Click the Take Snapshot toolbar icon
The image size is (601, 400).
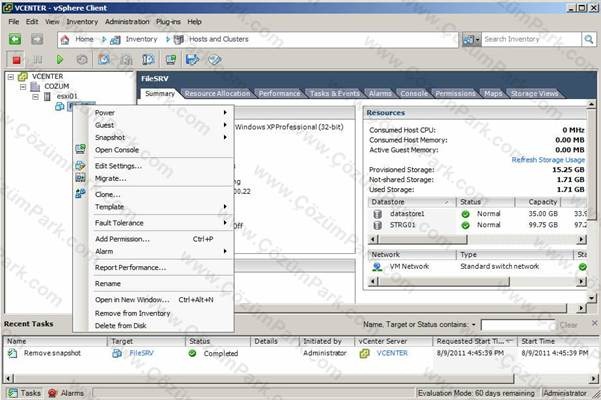coord(104,59)
